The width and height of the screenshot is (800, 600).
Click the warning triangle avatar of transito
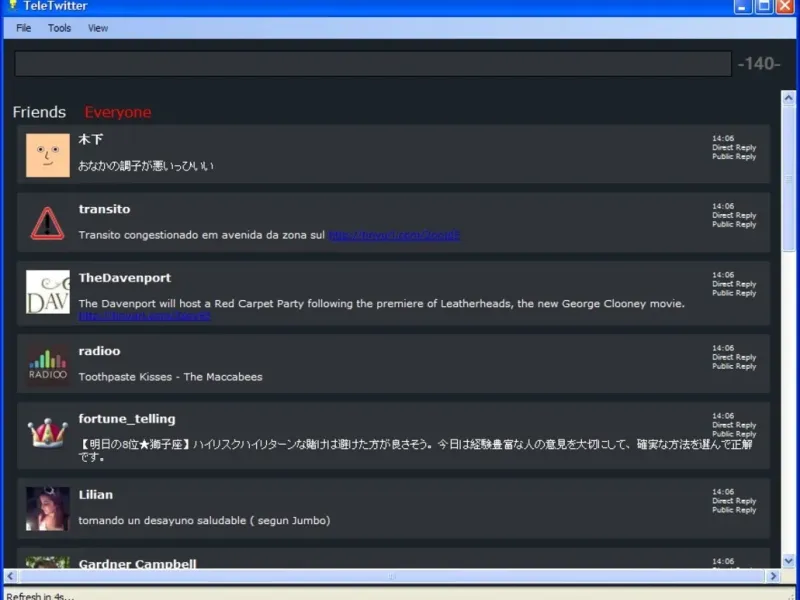48,223
